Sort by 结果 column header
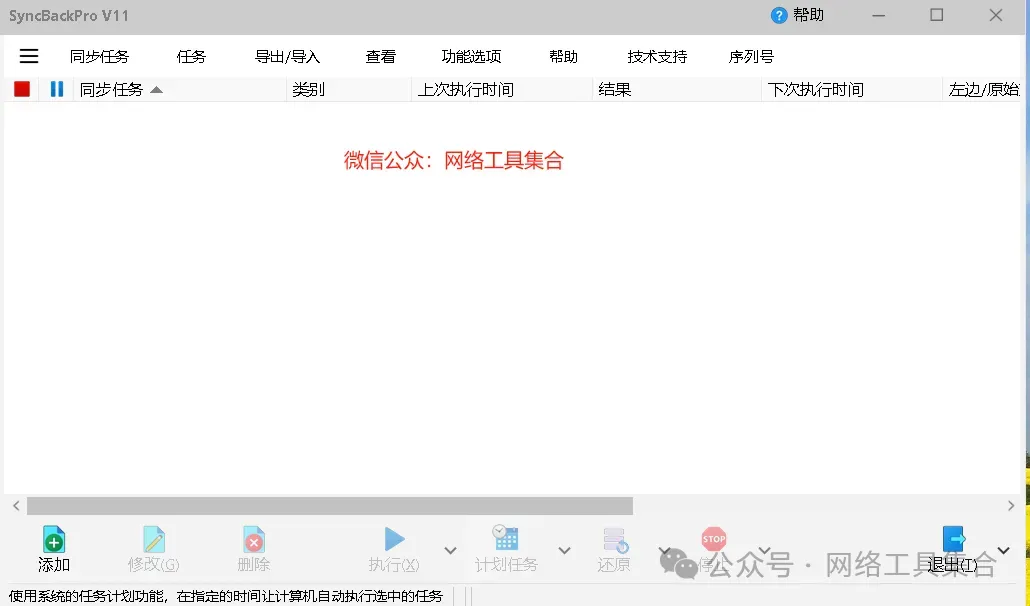Image resolution: width=1030 pixels, height=606 pixels. coord(677,89)
